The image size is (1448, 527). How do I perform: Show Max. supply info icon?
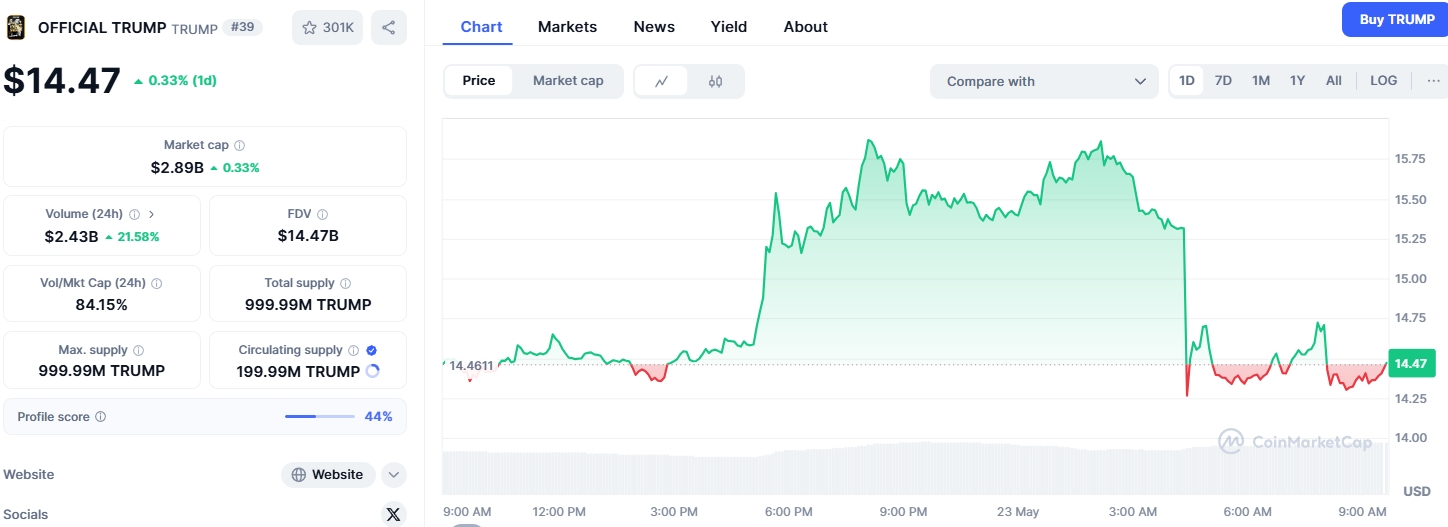pyautogui.click(x=138, y=351)
